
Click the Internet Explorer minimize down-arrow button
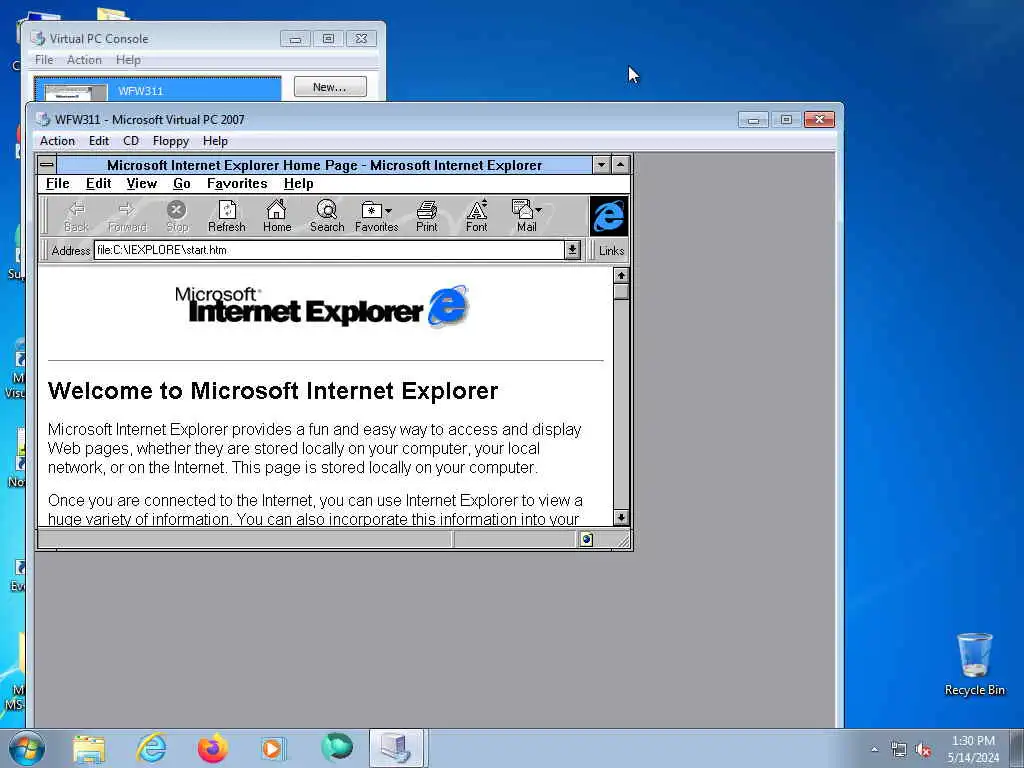(x=601, y=165)
